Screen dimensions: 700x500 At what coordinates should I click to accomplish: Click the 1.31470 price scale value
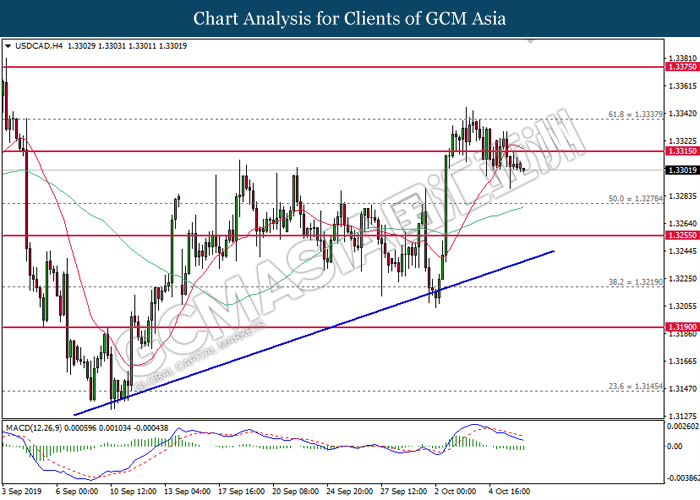tap(683, 389)
